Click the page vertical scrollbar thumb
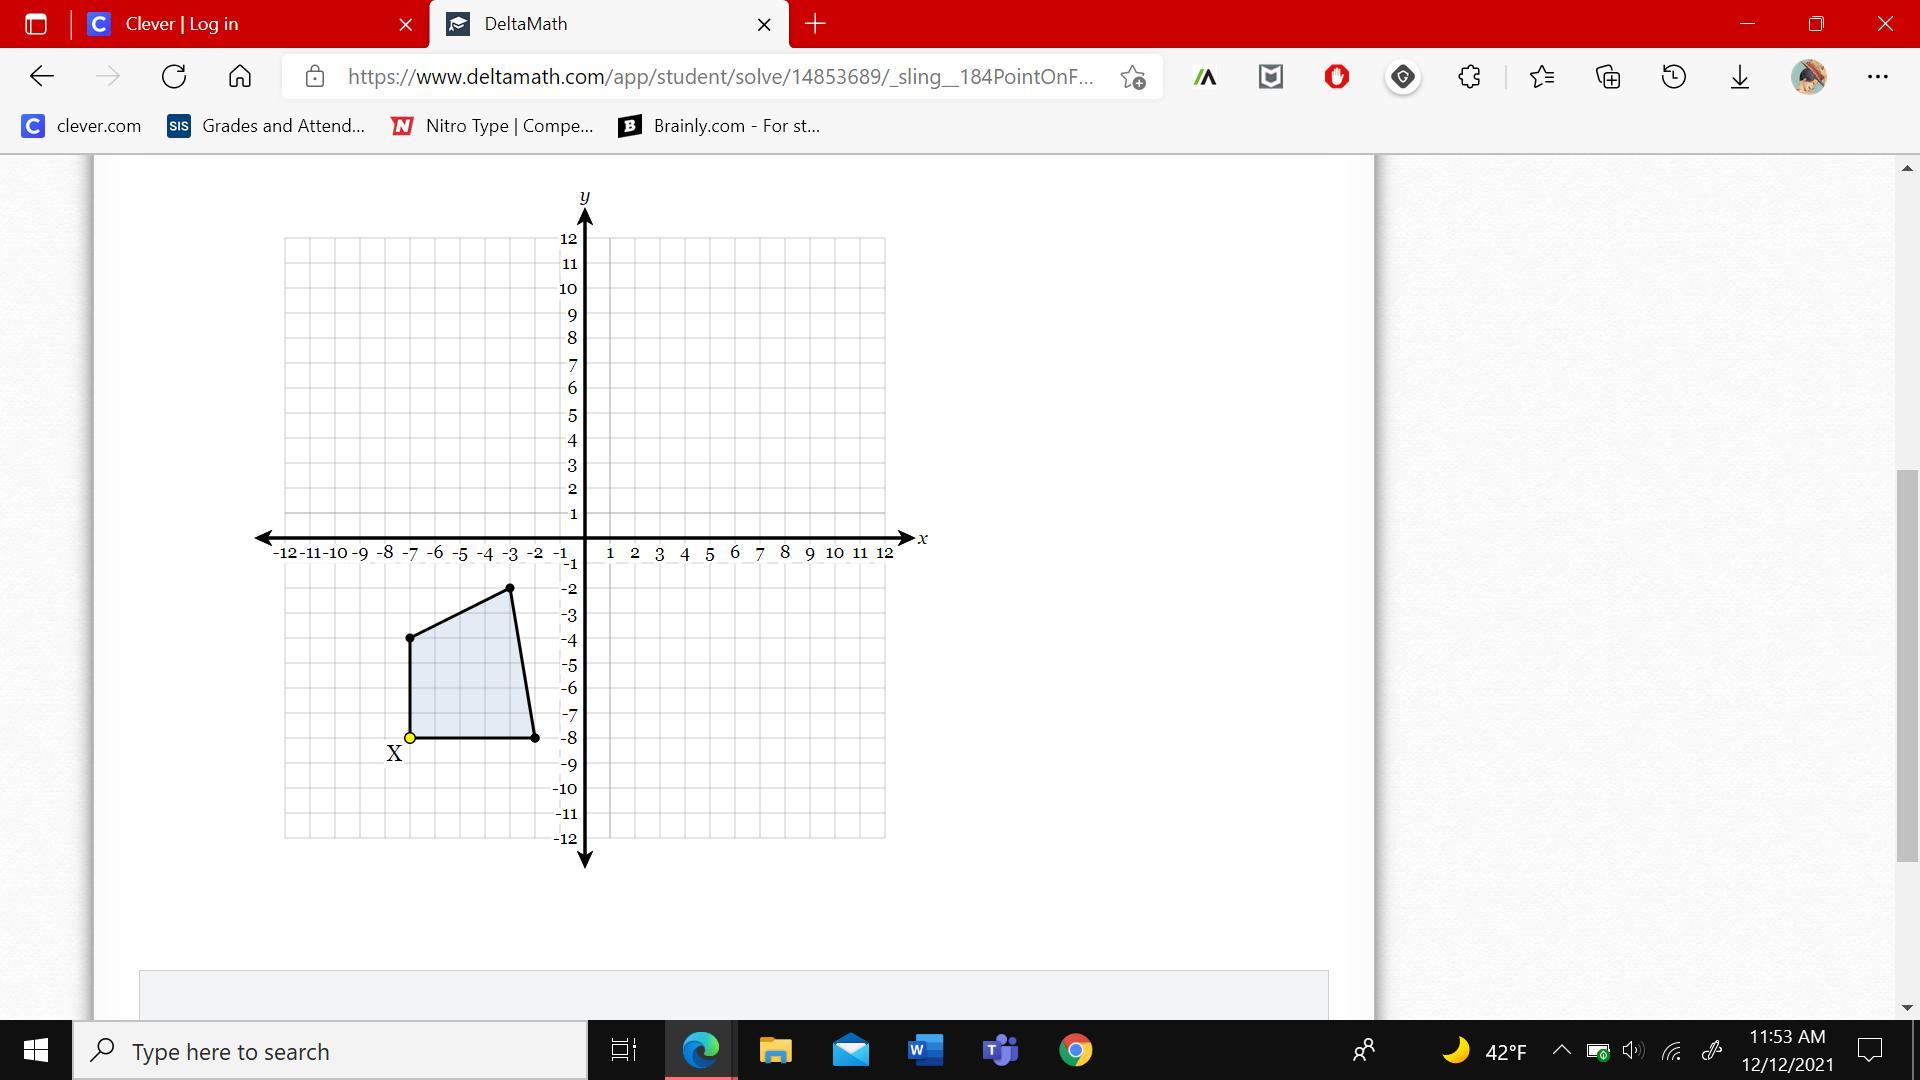The height and width of the screenshot is (1080, 1920). pyautogui.click(x=1907, y=665)
